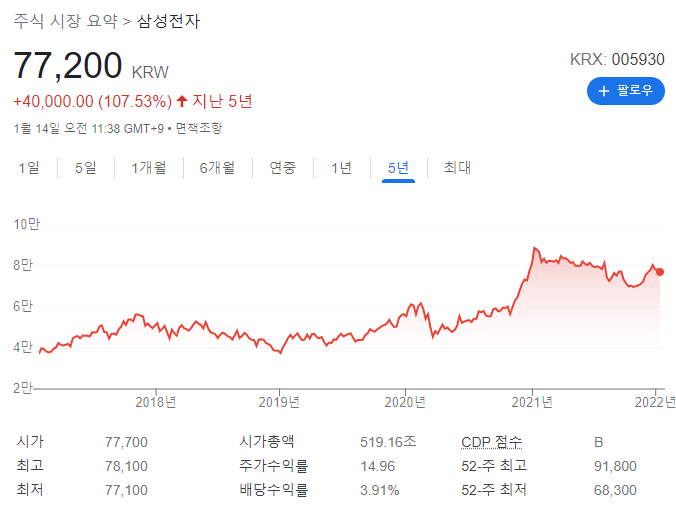Click the 1월 14일 오전 11:38 GMT+9 timestamp
Image resolution: width=676 pixels, height=518 pixels.
[89, 128]
